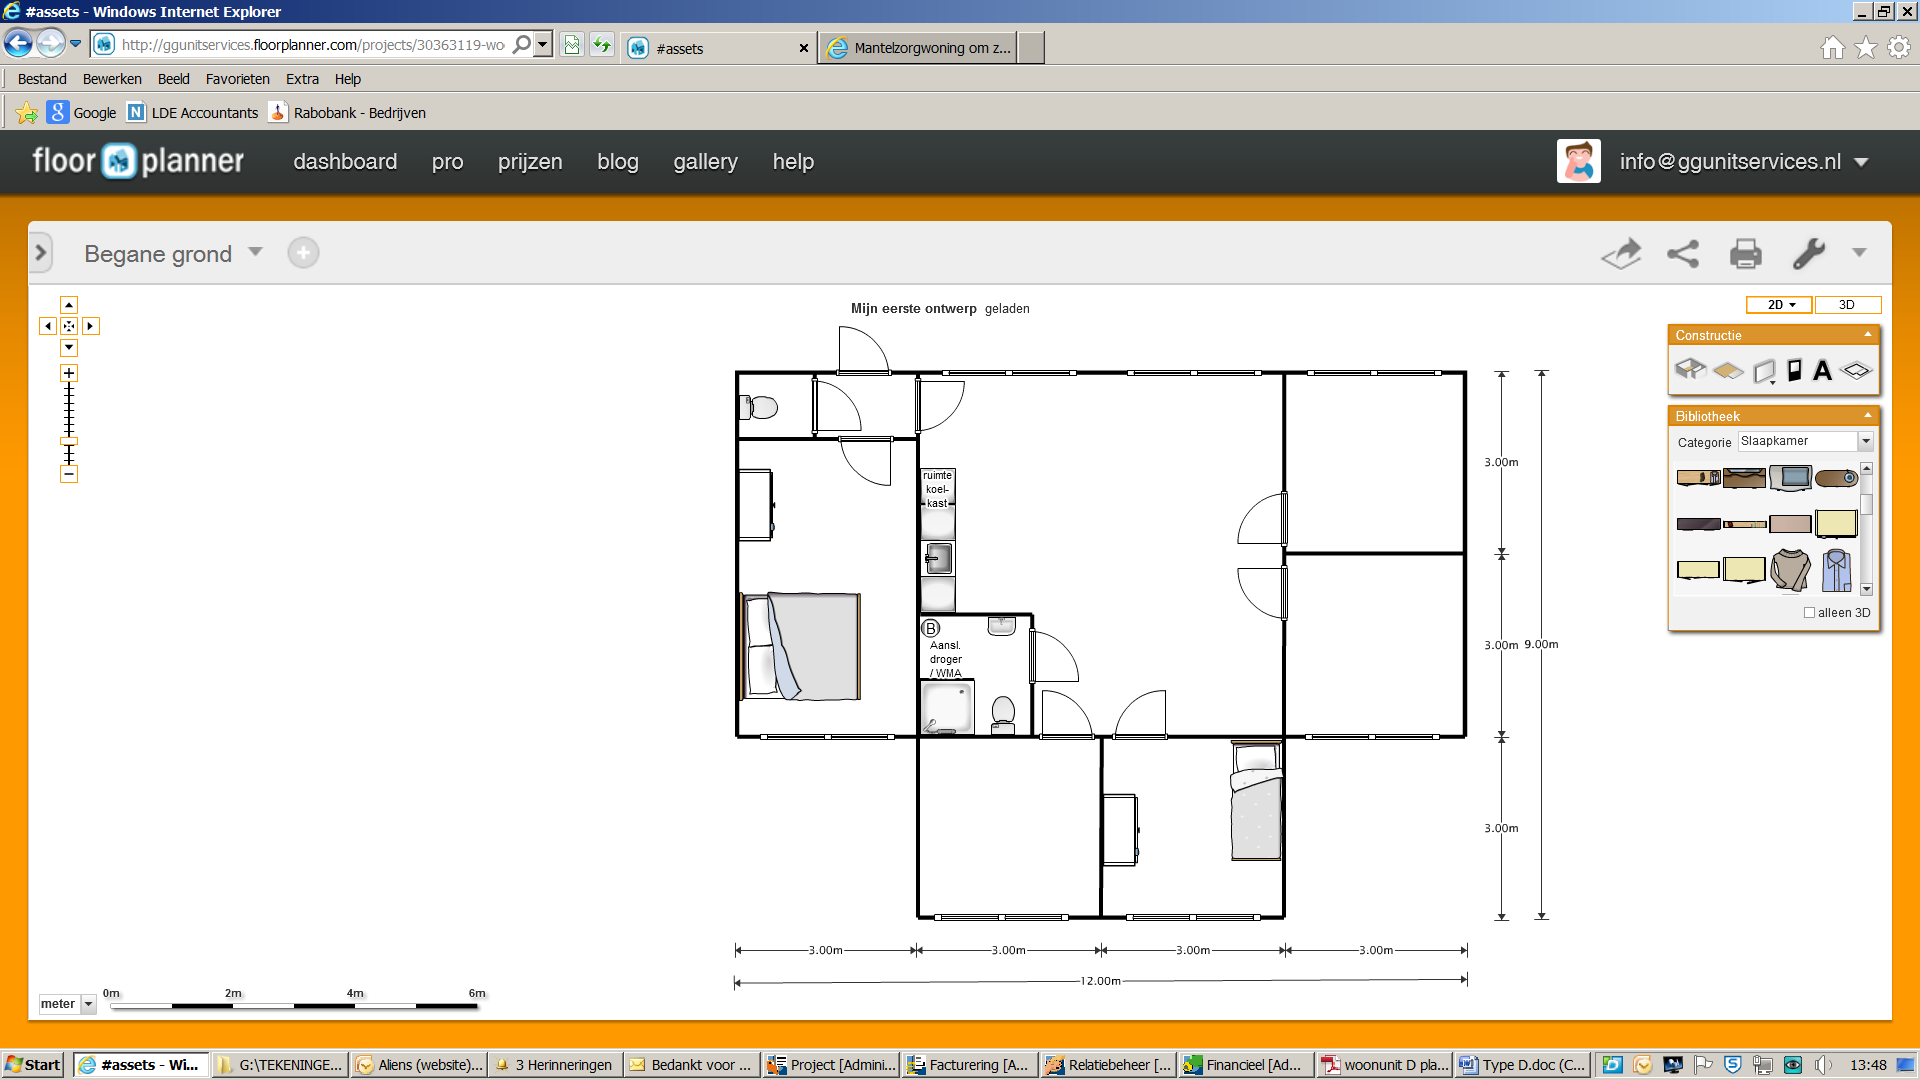This screenshot has width=1920, height=1080.
Task: Click the user avatar picture
Action: tap(1578, 161)
